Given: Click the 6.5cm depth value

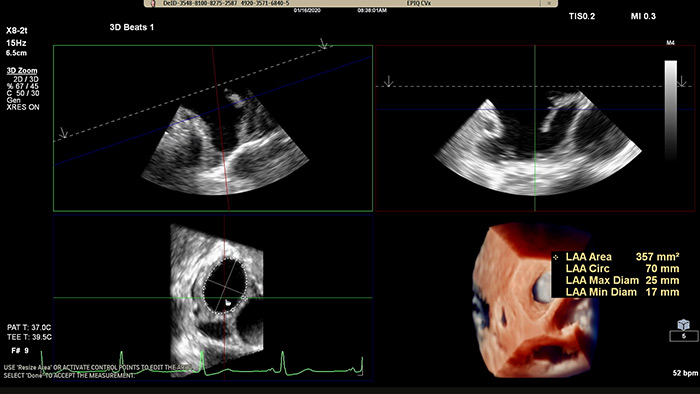Looking at the screenshot, I should [x=17, y=53].
